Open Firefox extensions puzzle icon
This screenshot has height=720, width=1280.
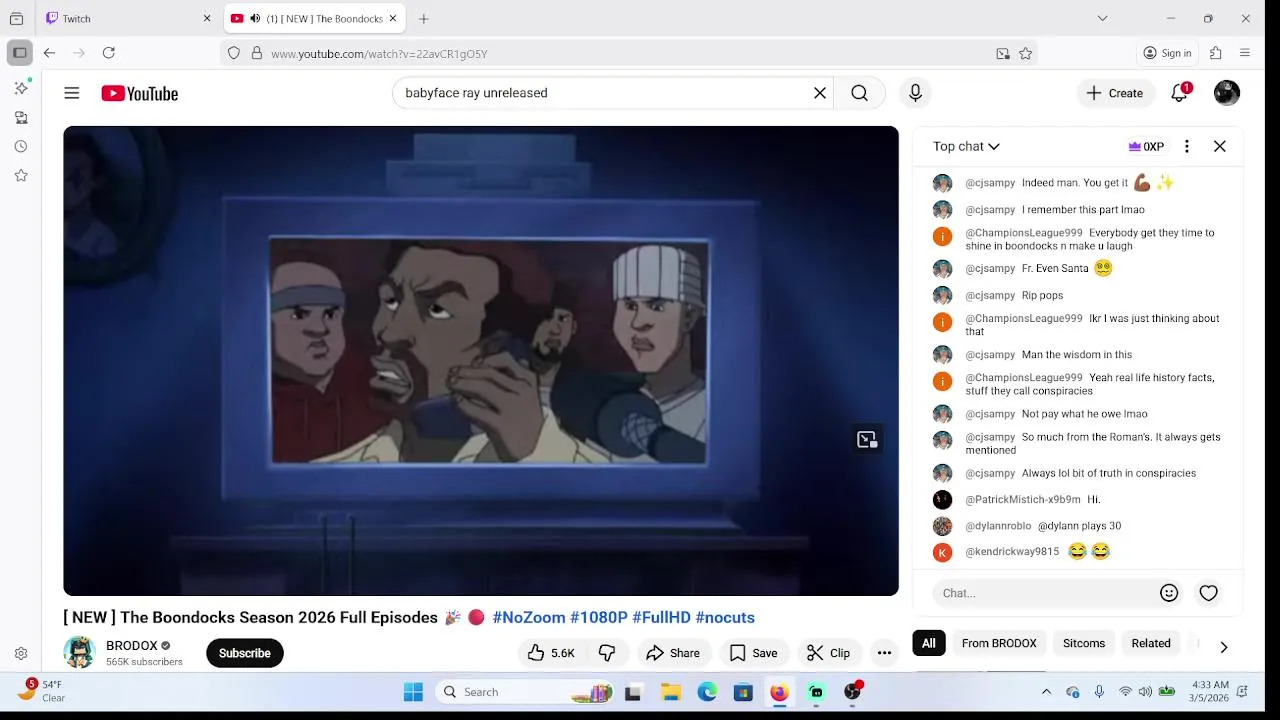pyautogui.click(x=1216, y=53)
